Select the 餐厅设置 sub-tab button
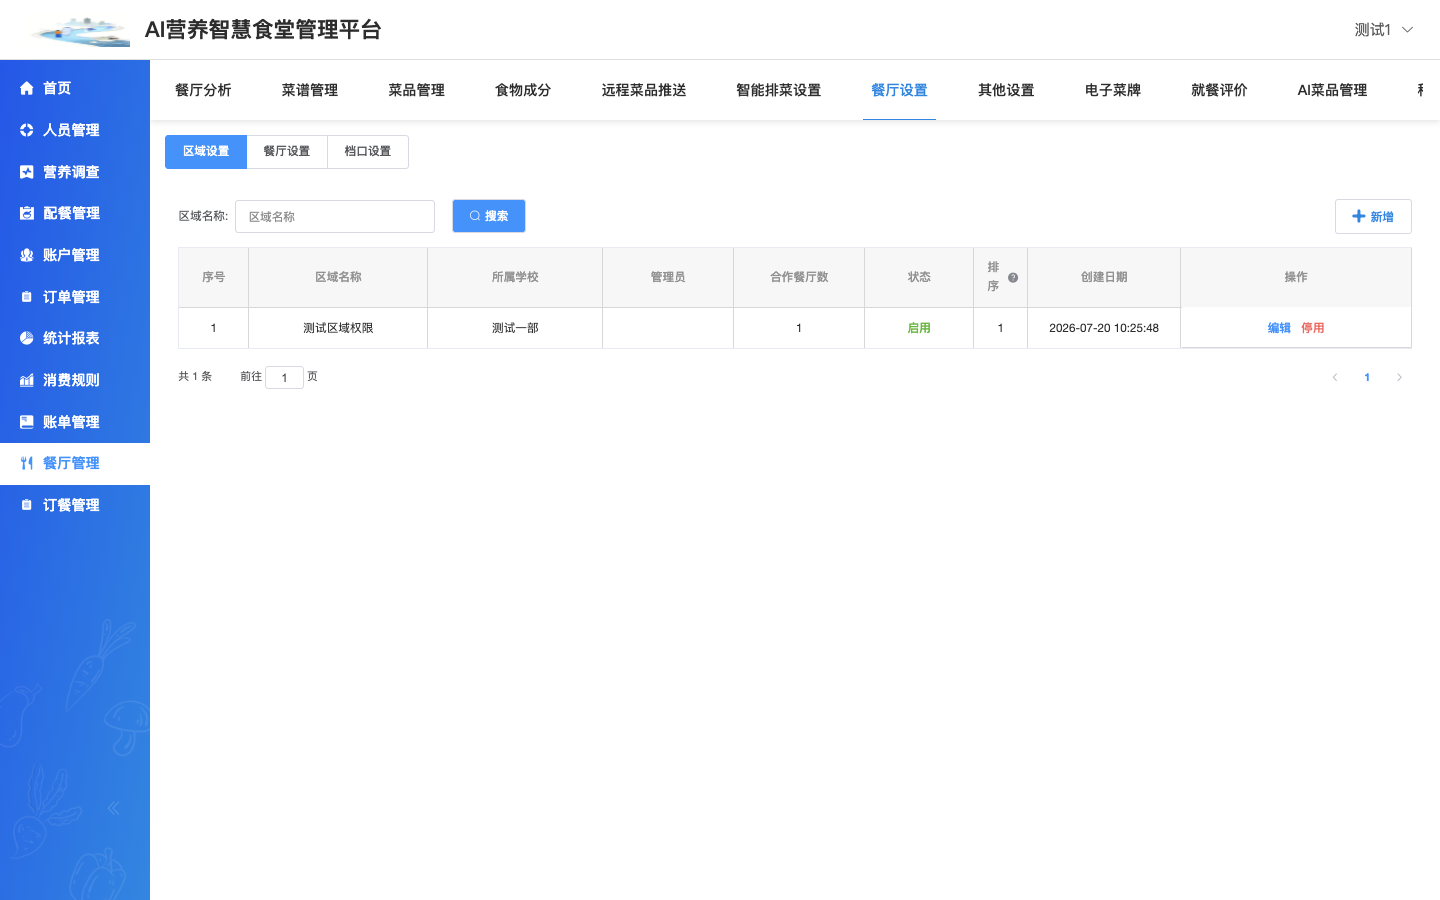1440x900 pixels. coord(287,152)
